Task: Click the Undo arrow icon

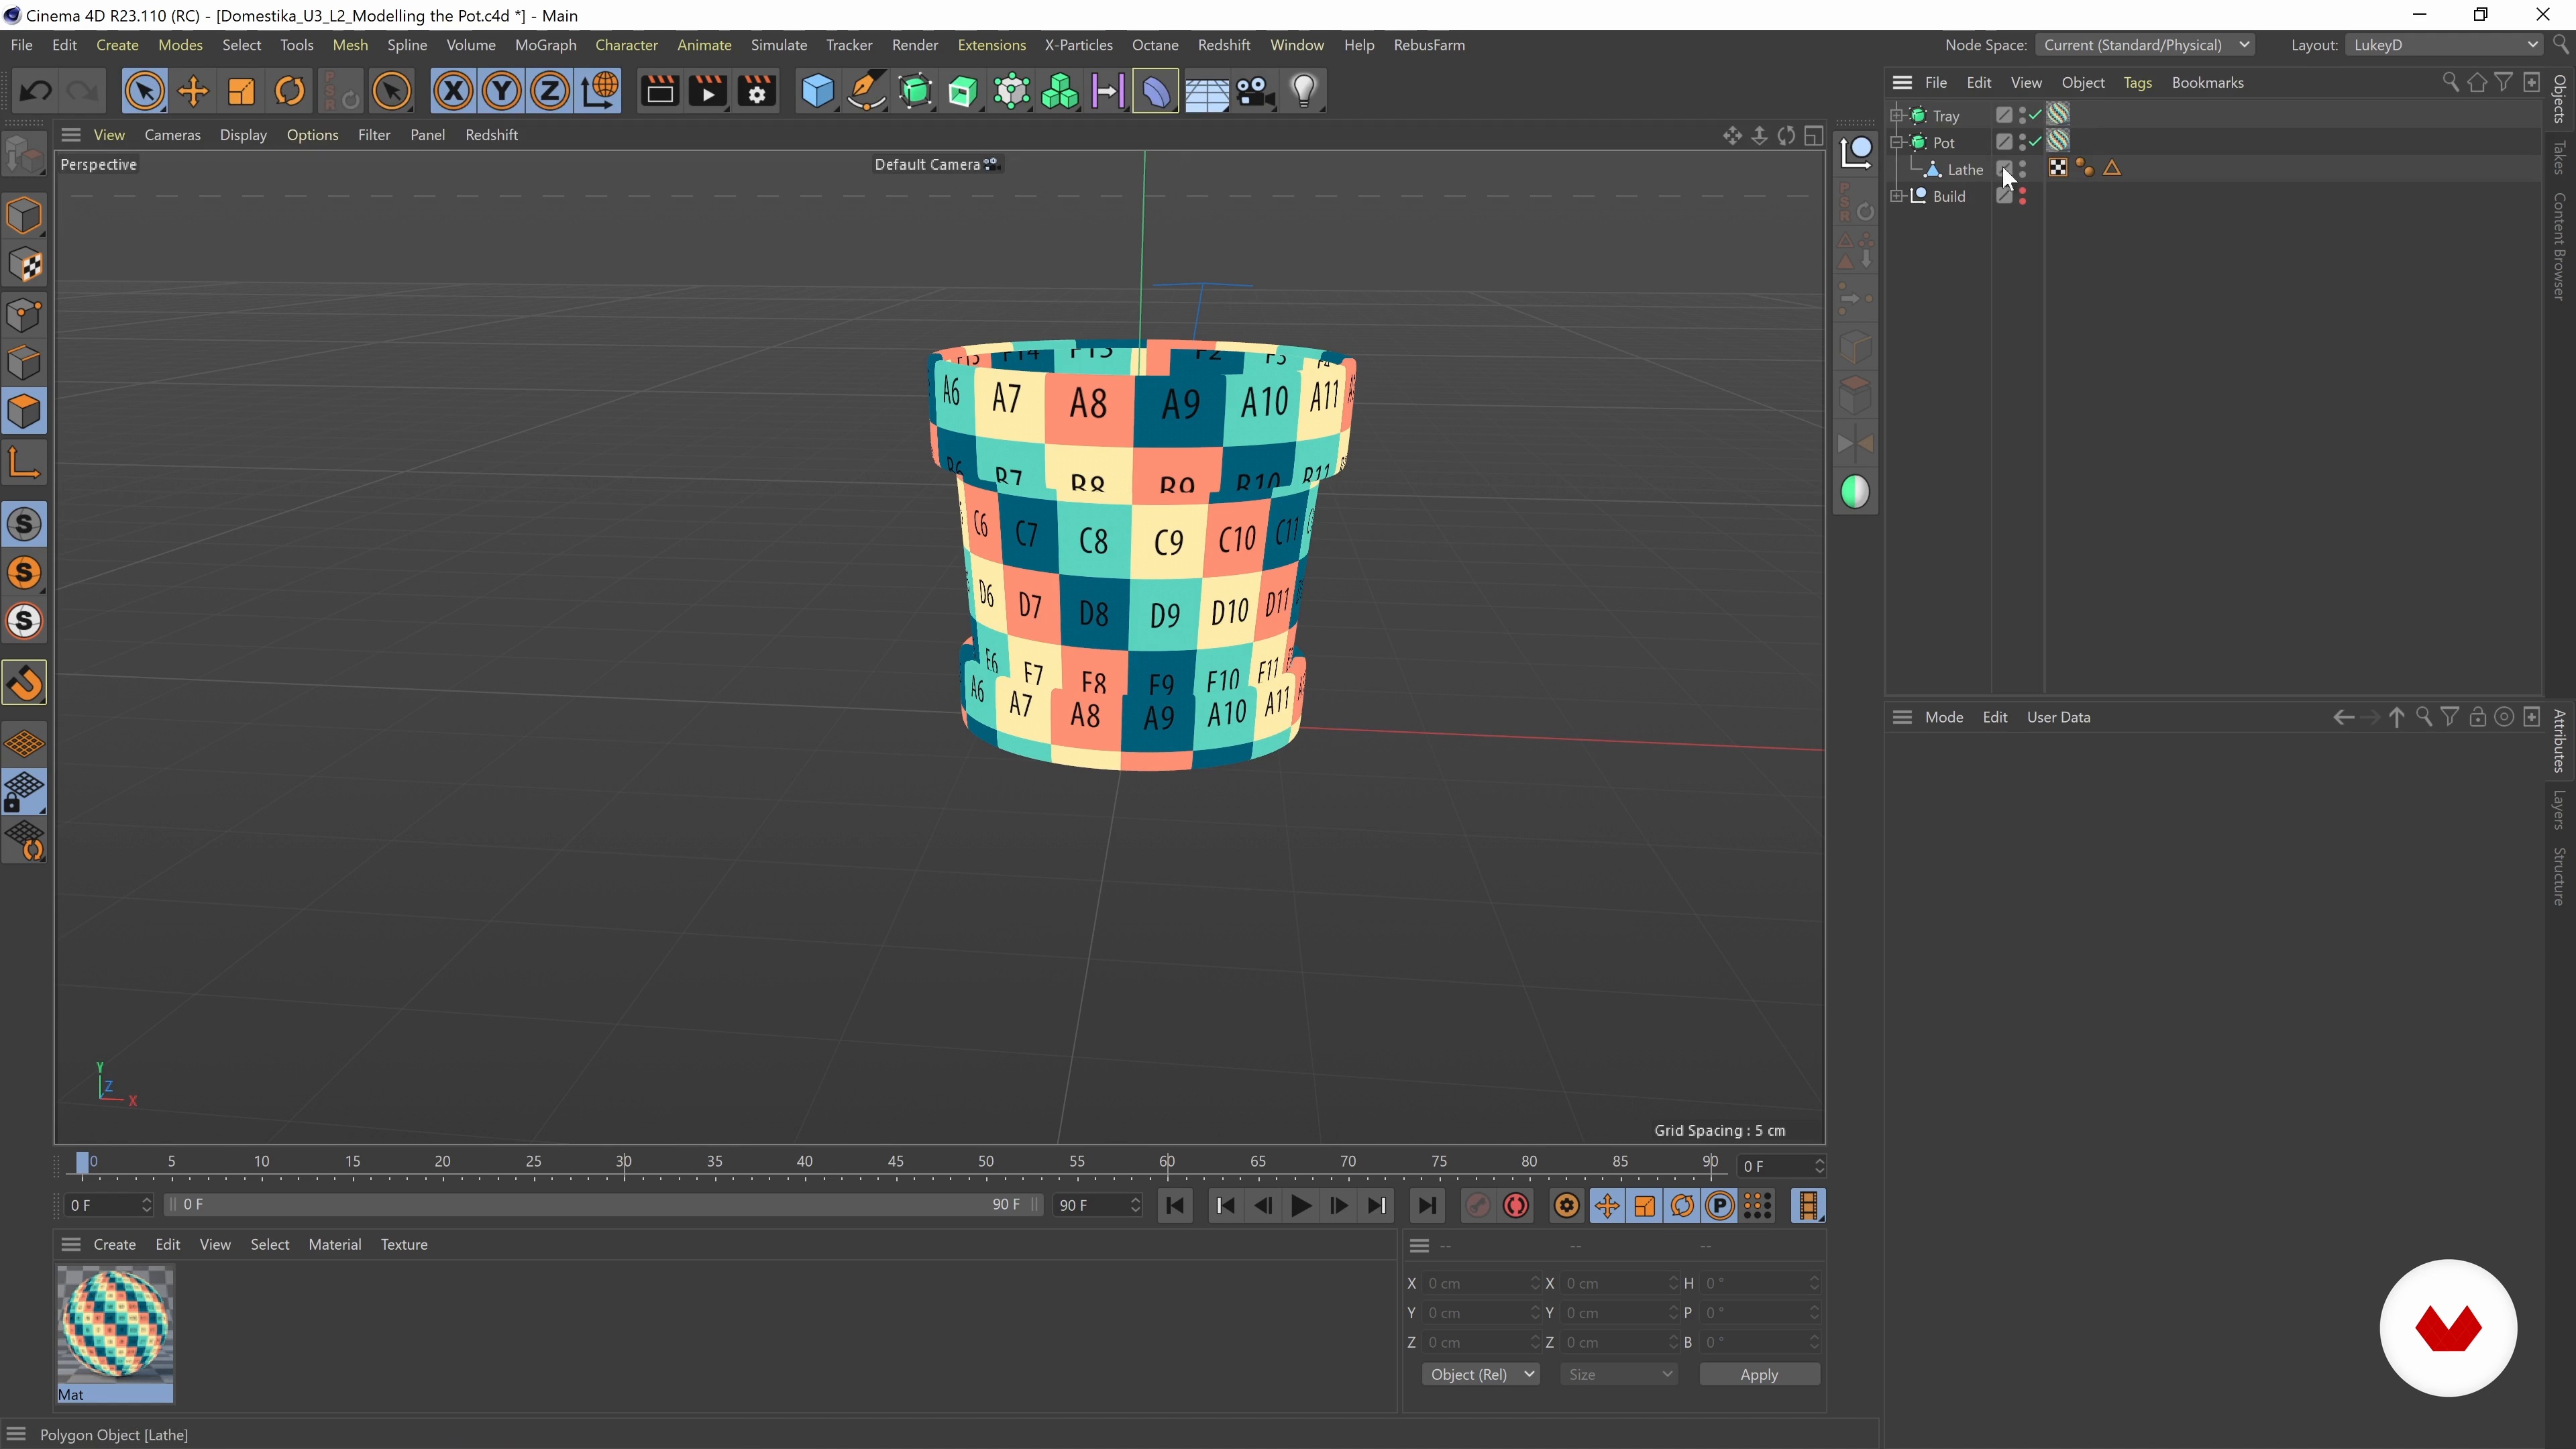Action: pos(36,92)
